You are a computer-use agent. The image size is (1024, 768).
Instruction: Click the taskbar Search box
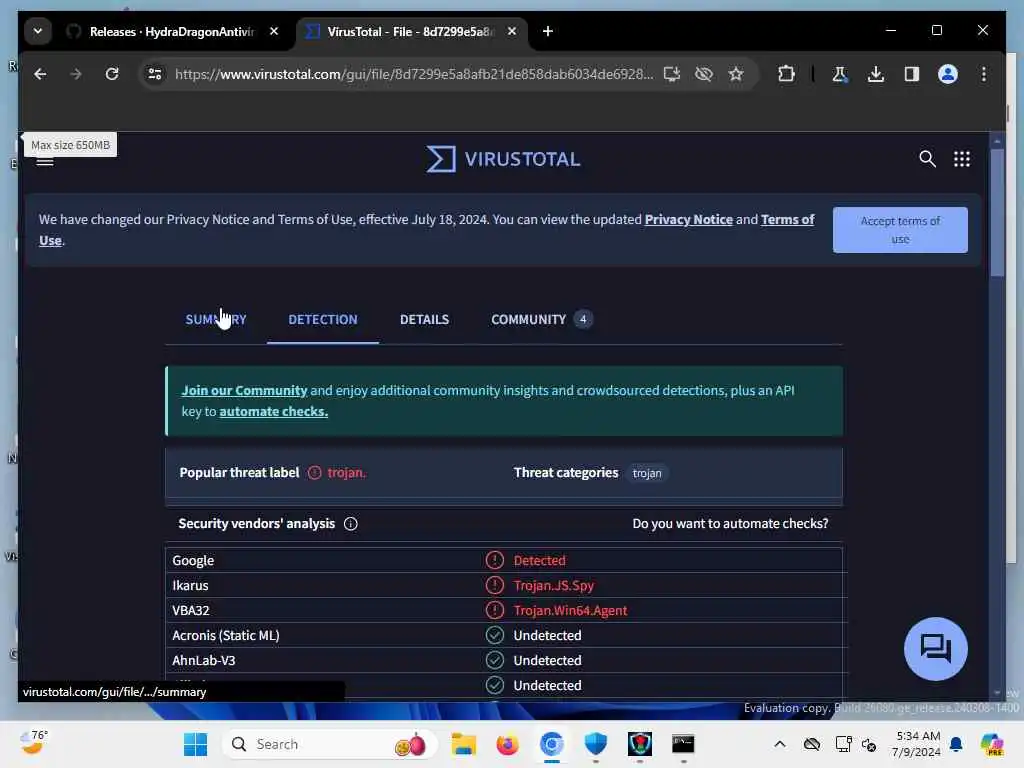[330, 744]
